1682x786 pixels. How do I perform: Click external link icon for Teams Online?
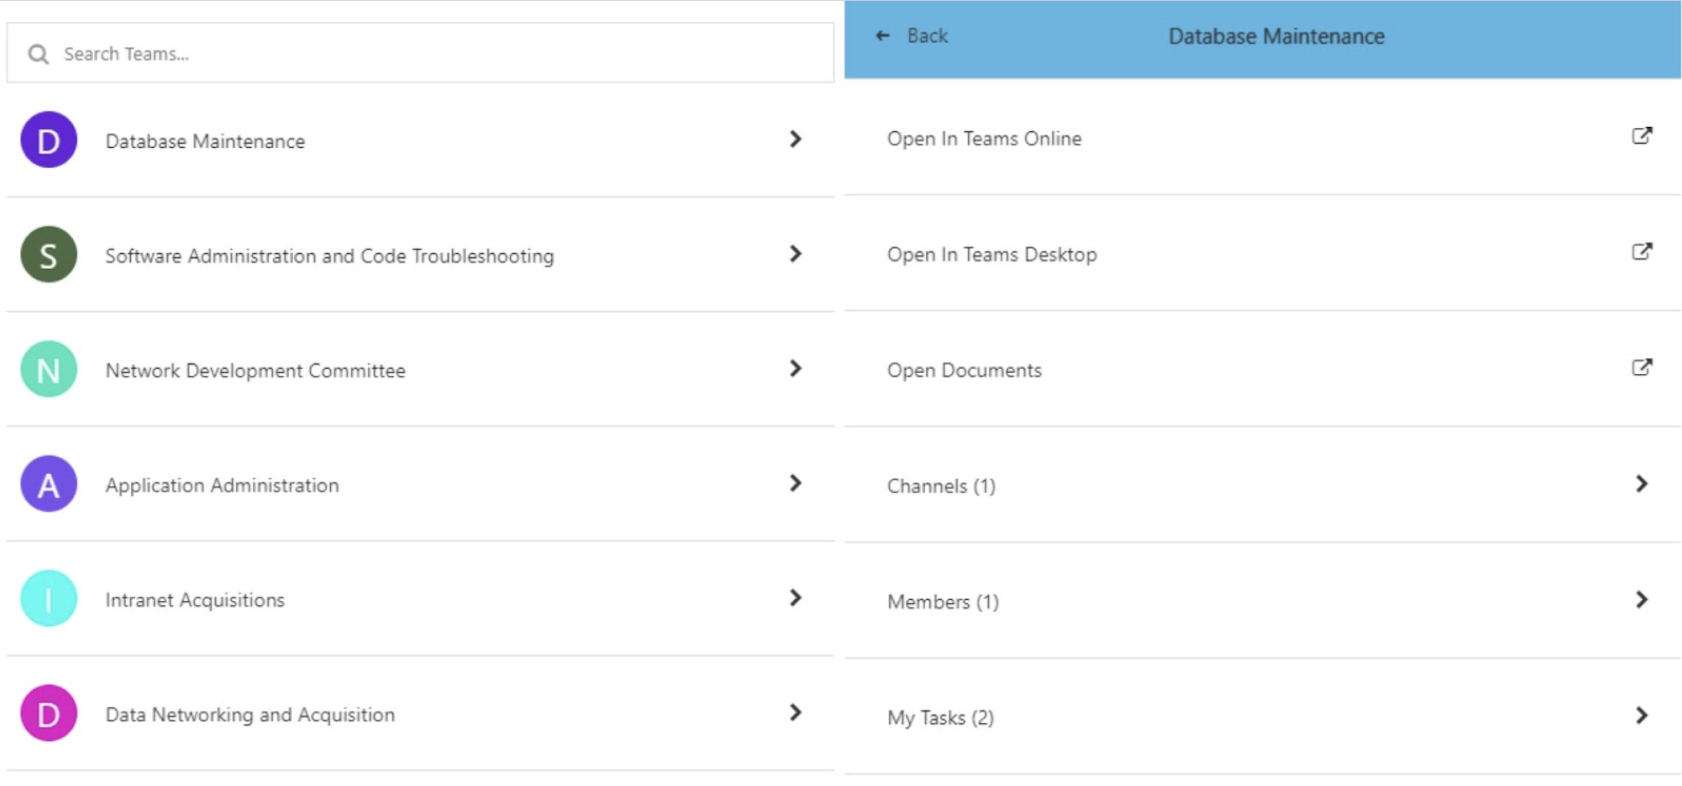1642,136
